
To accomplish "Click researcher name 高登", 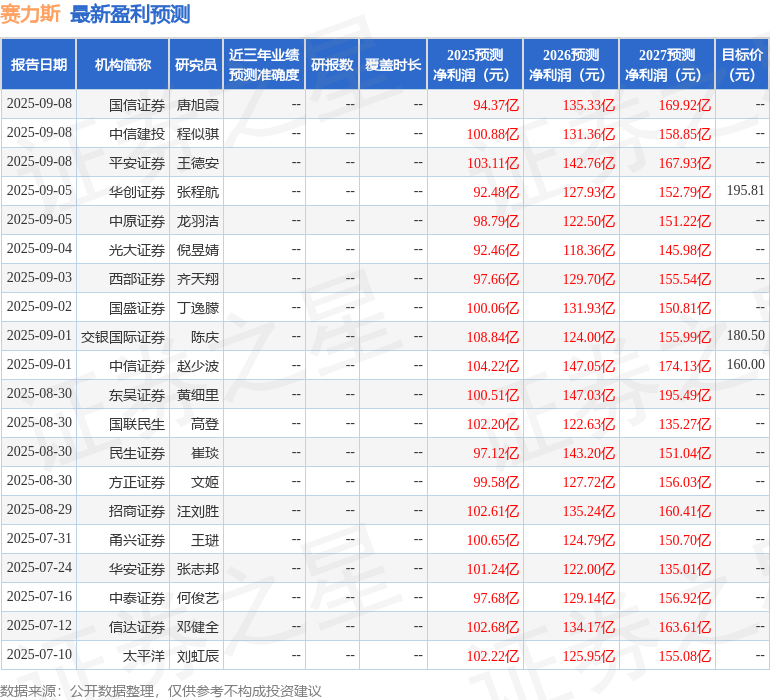I will tap(205, 424).
